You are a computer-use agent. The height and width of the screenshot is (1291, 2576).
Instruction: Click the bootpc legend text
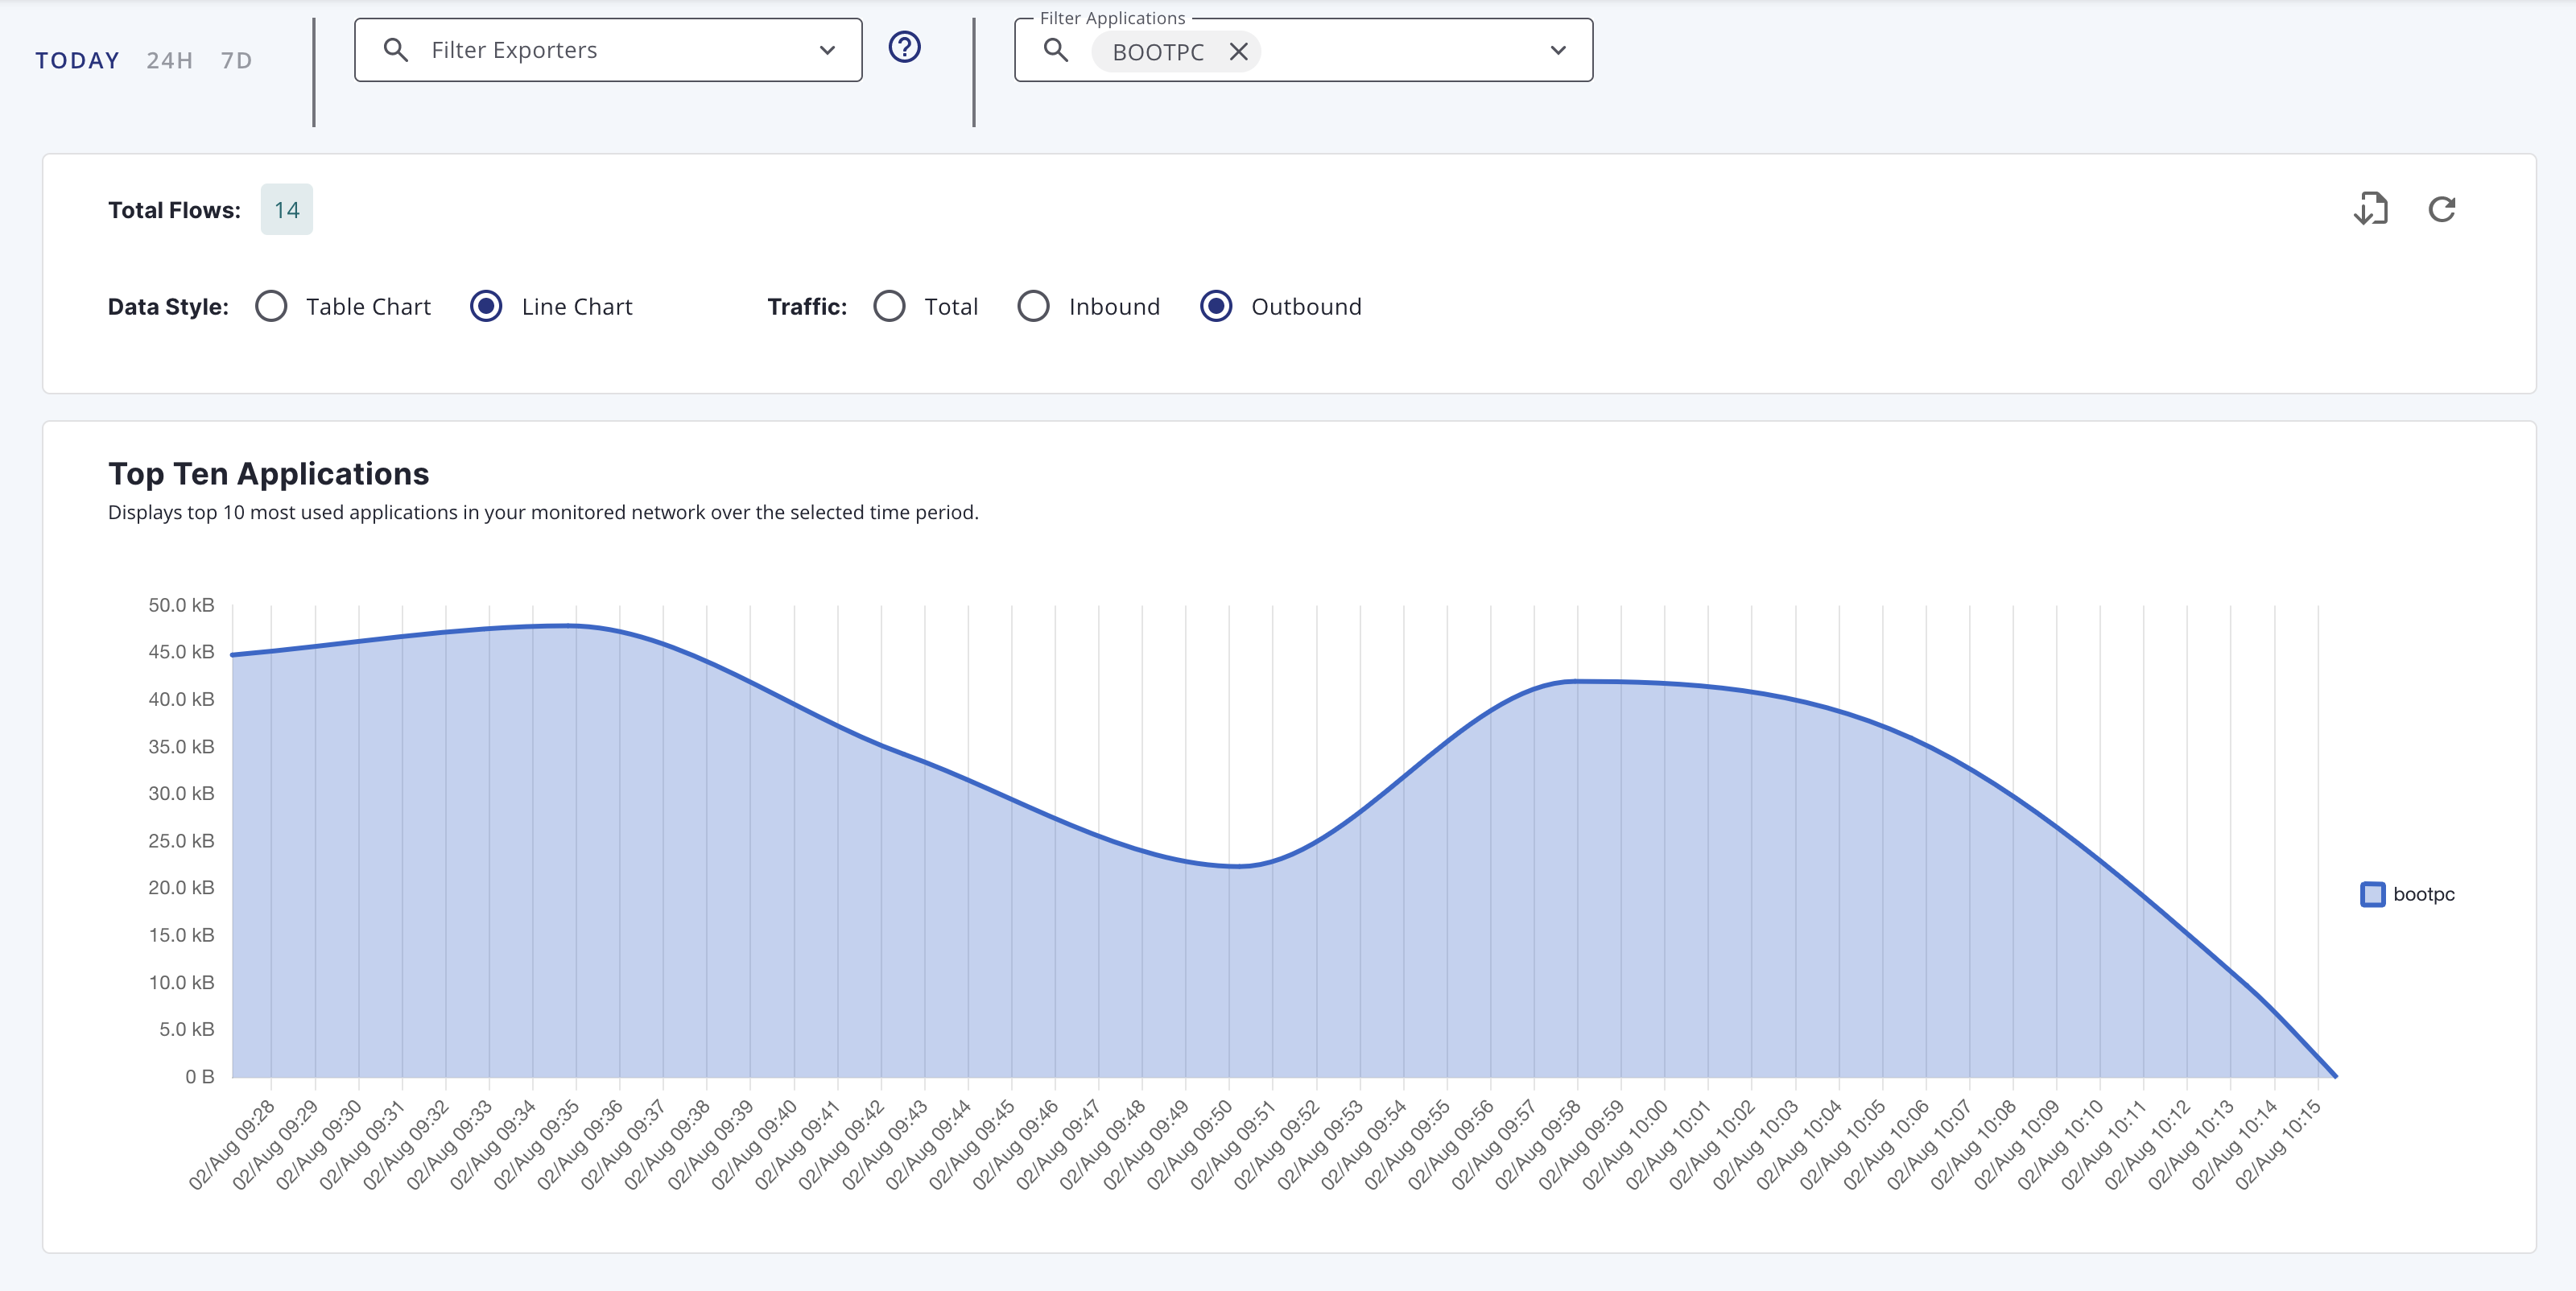2424,894
